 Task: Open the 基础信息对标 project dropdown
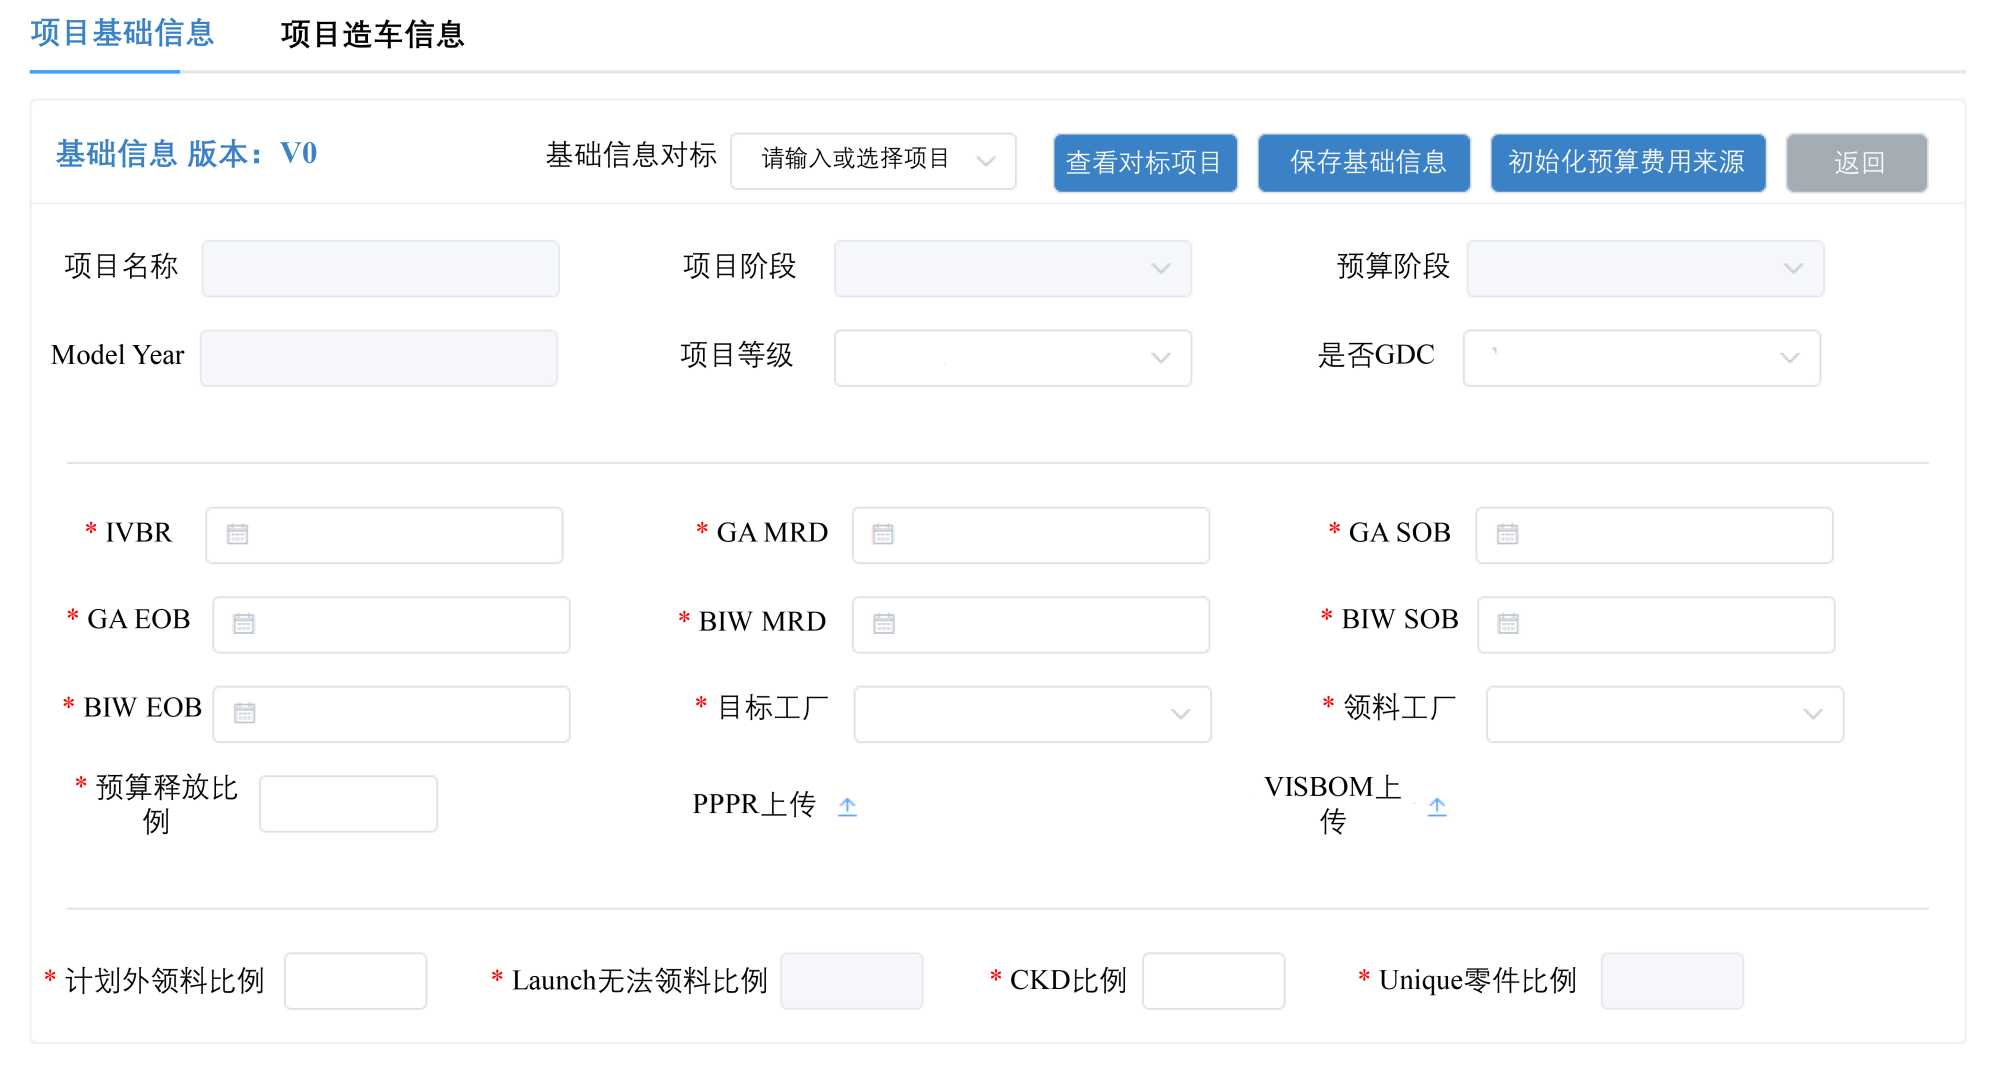[x=873, y=160]
